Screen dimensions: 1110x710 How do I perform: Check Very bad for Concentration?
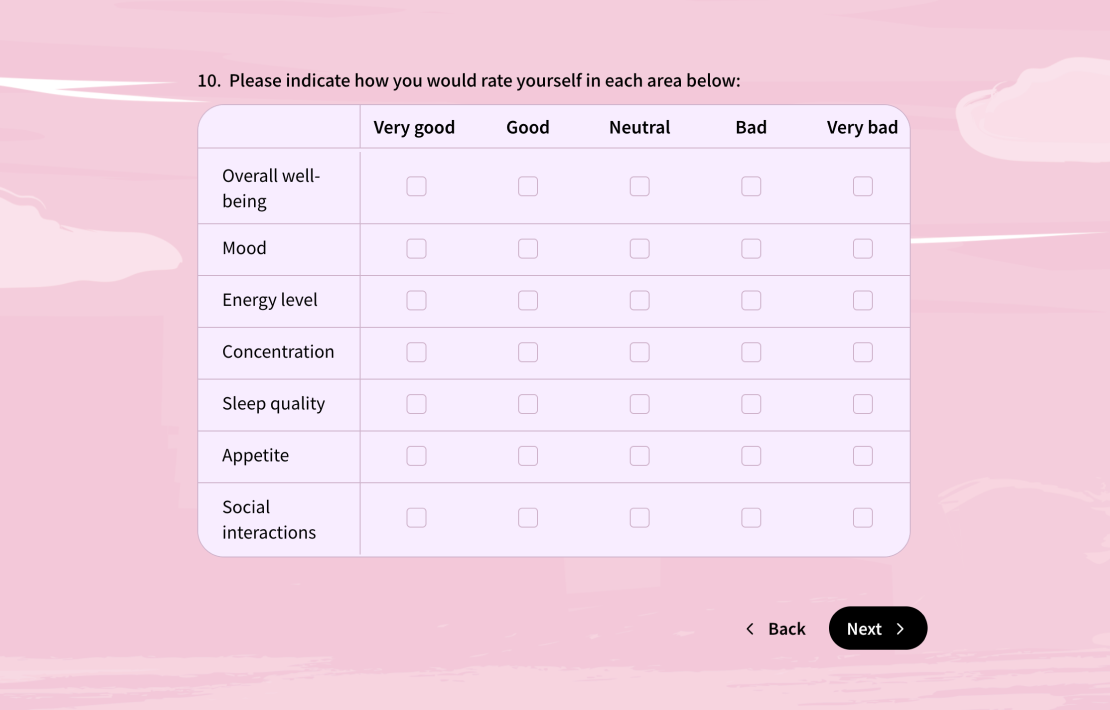click(863, 352)
